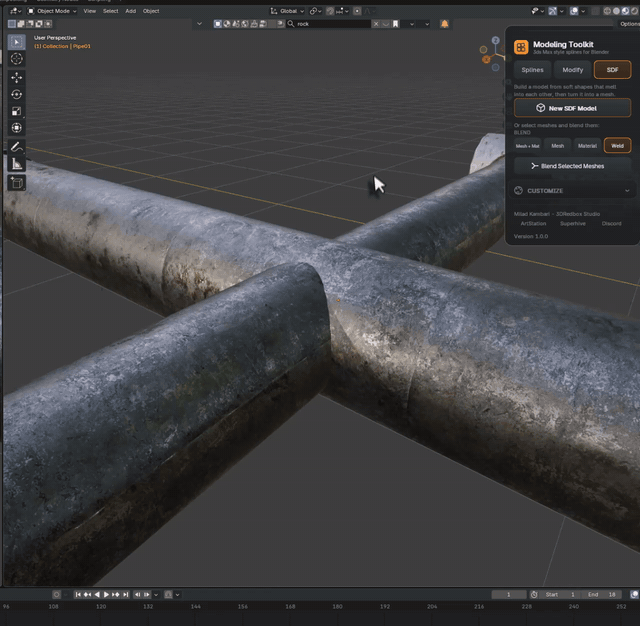Jump to the timeline start frame
640x626 pixels.
(x=78, y=595)
